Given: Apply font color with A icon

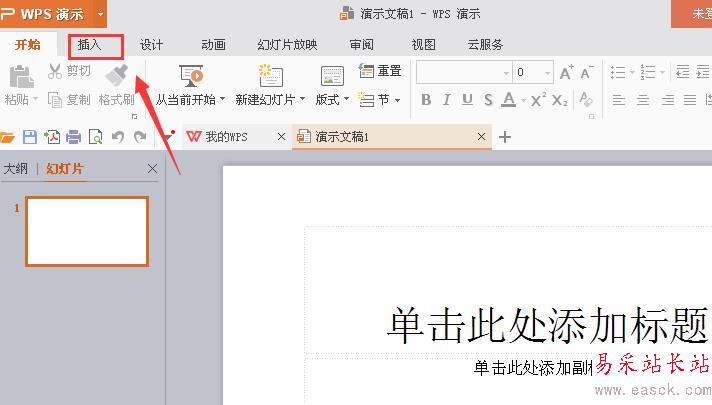Looking at the screenshot, I should click(x=509, y=99).
